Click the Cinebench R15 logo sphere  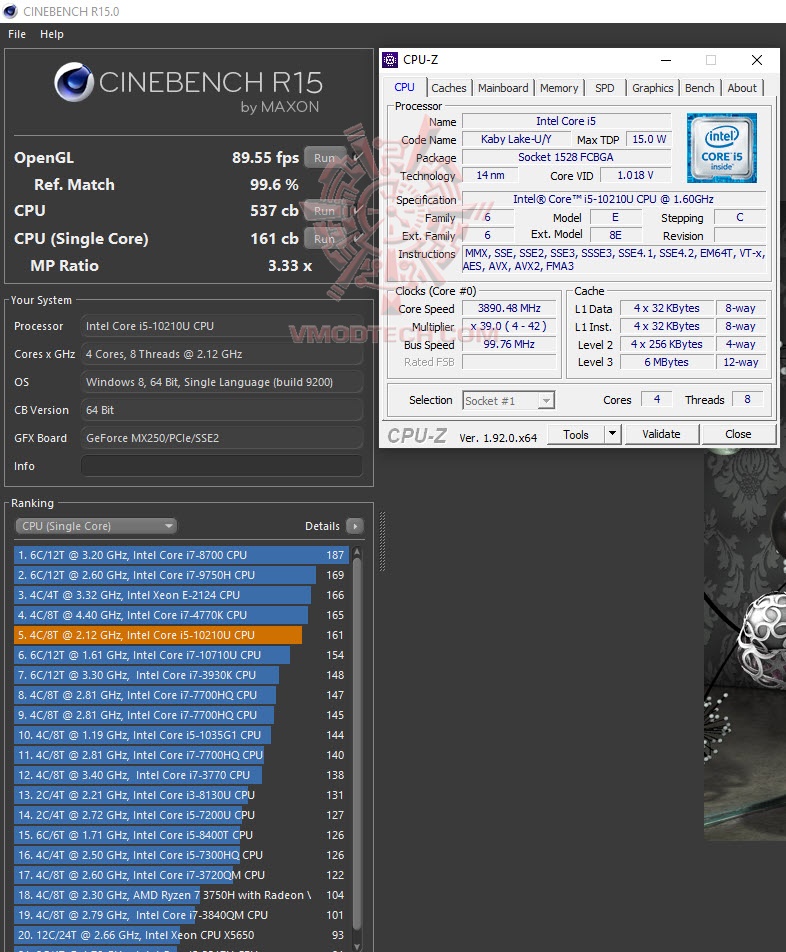73,82
